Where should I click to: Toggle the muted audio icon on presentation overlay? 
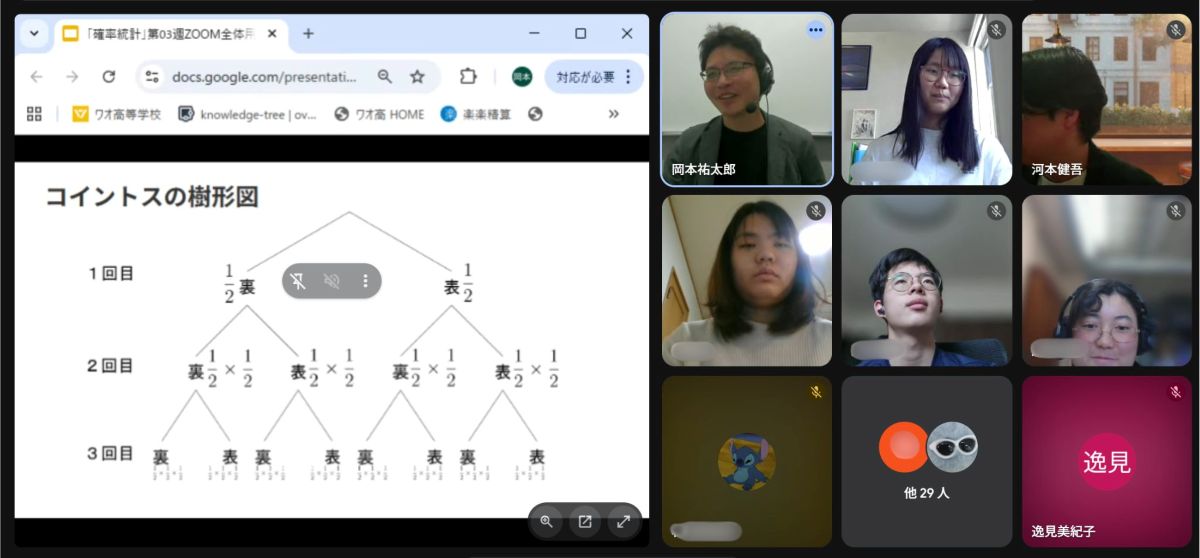pyautogui.click(x=332, y=281)
